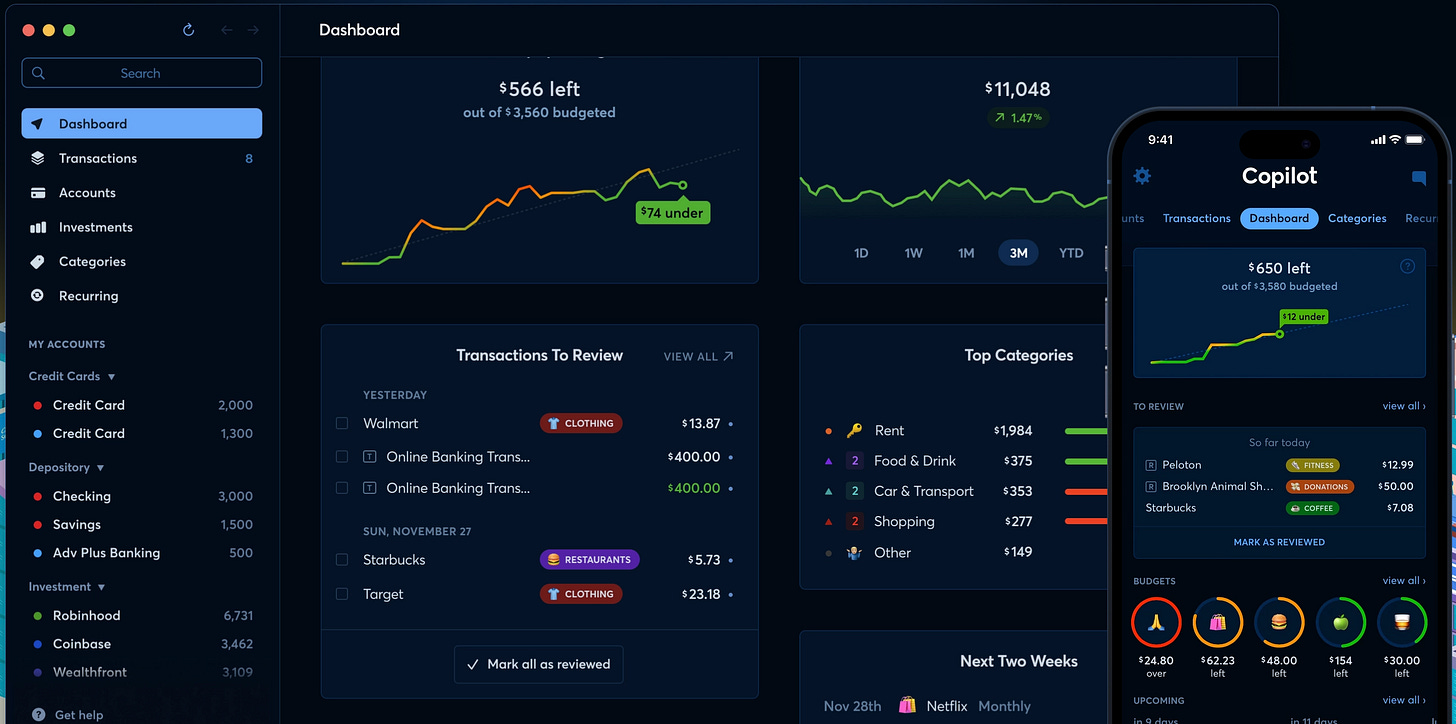The height and width of the screenshot is (724, 1456).
Task: Switch to the phone's Categories tab
Action: coord(1357,218)
